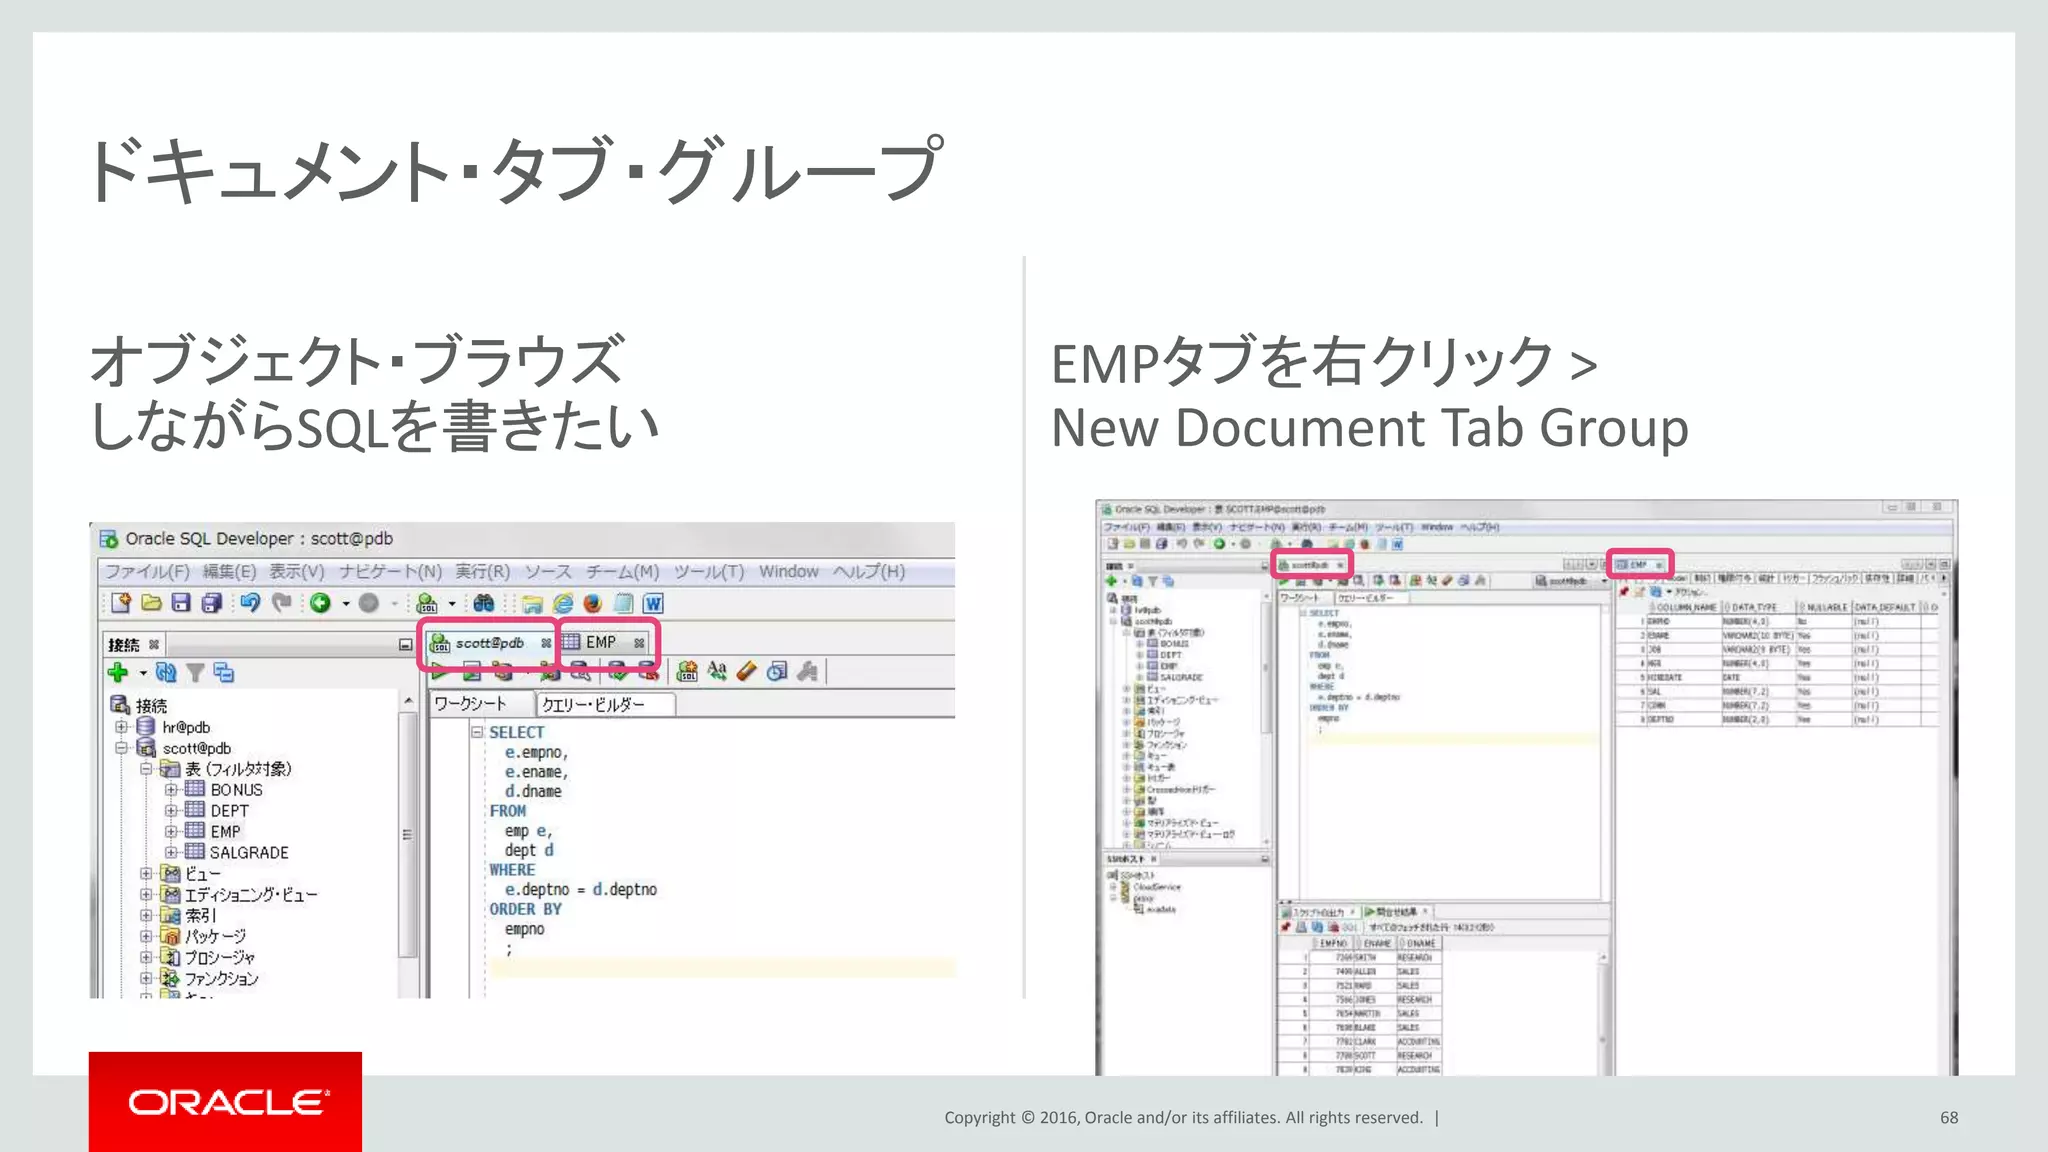
Task: Click the notepad icon in left screenshot toolbar
Action: tap(623, 603)
